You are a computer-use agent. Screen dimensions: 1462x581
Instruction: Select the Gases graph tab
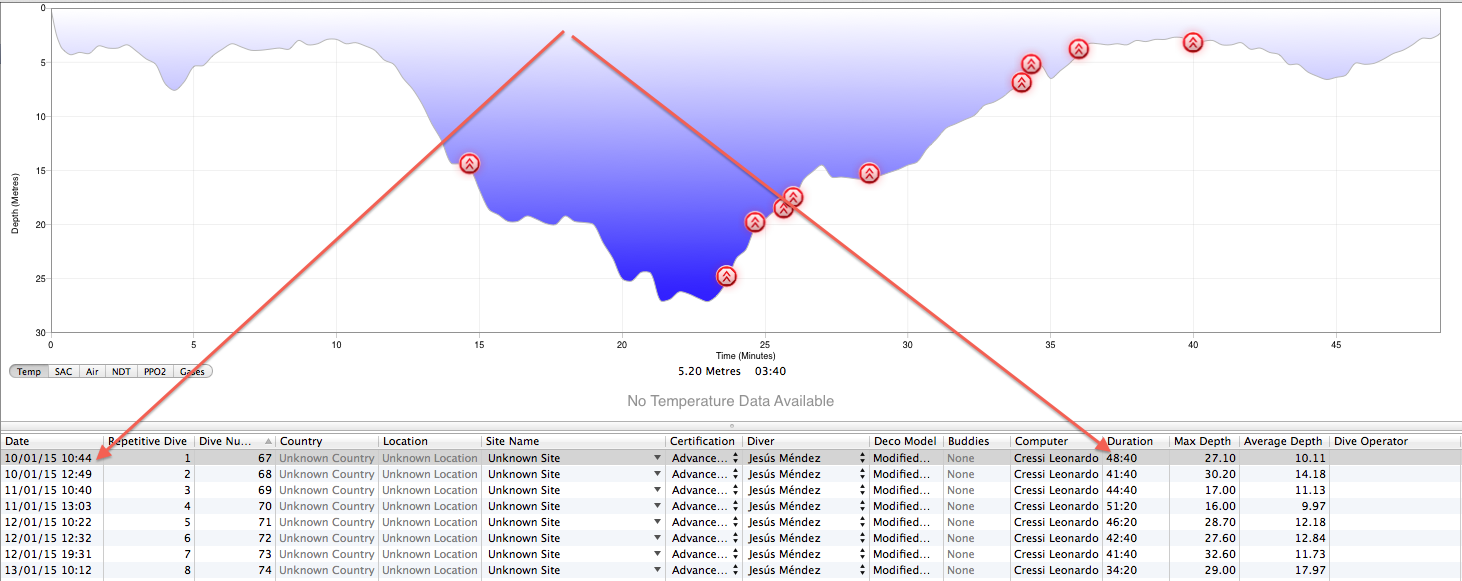tap(192, 371)
